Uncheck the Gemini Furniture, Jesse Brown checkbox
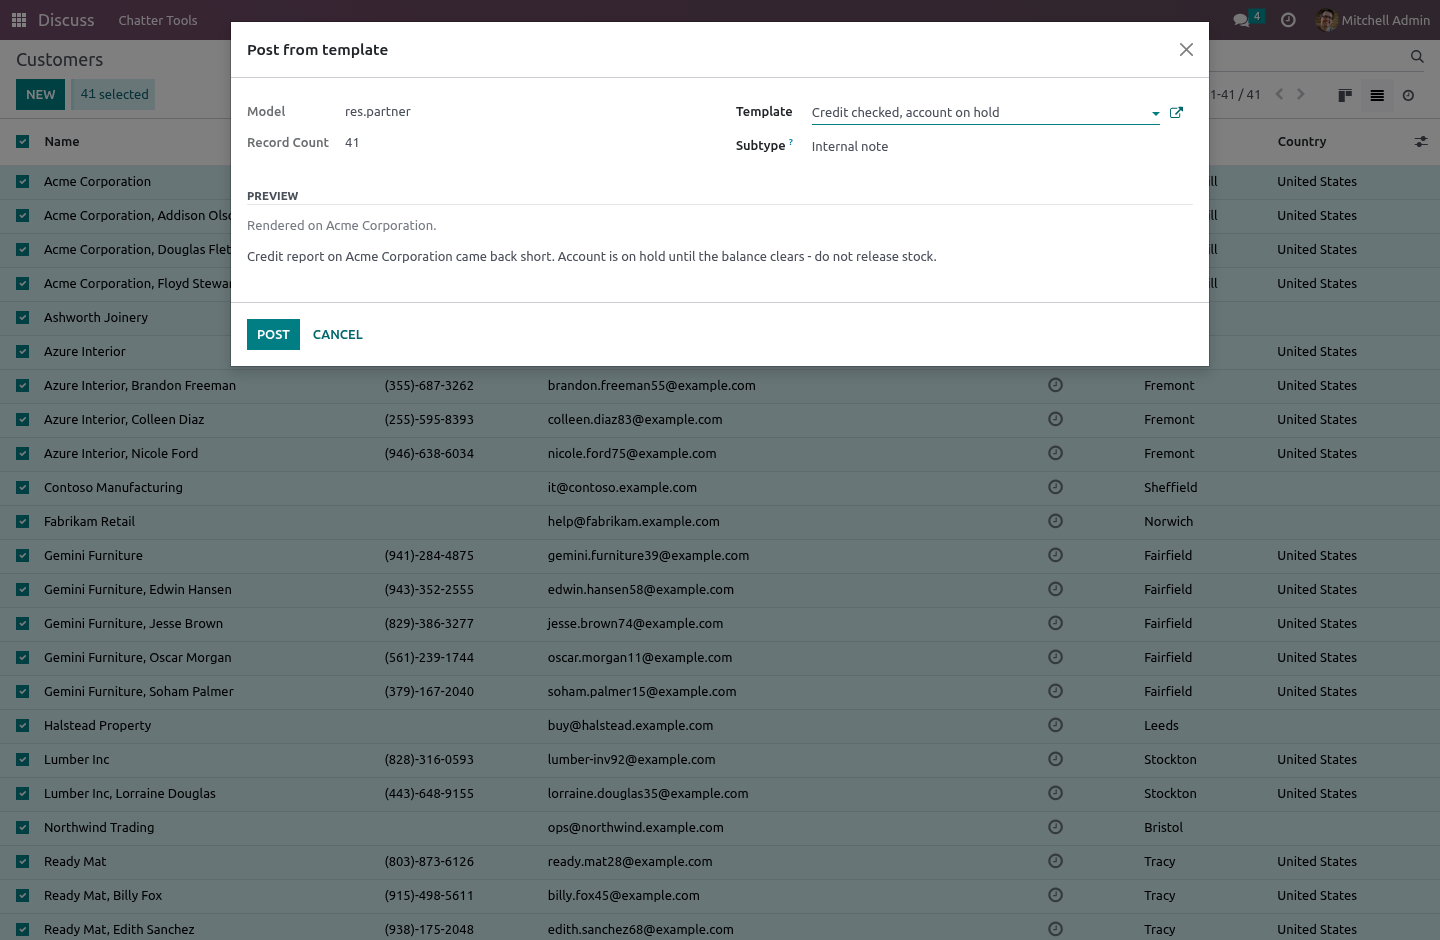The height and width of the screenshot is (940, 1440). point(23,624)
